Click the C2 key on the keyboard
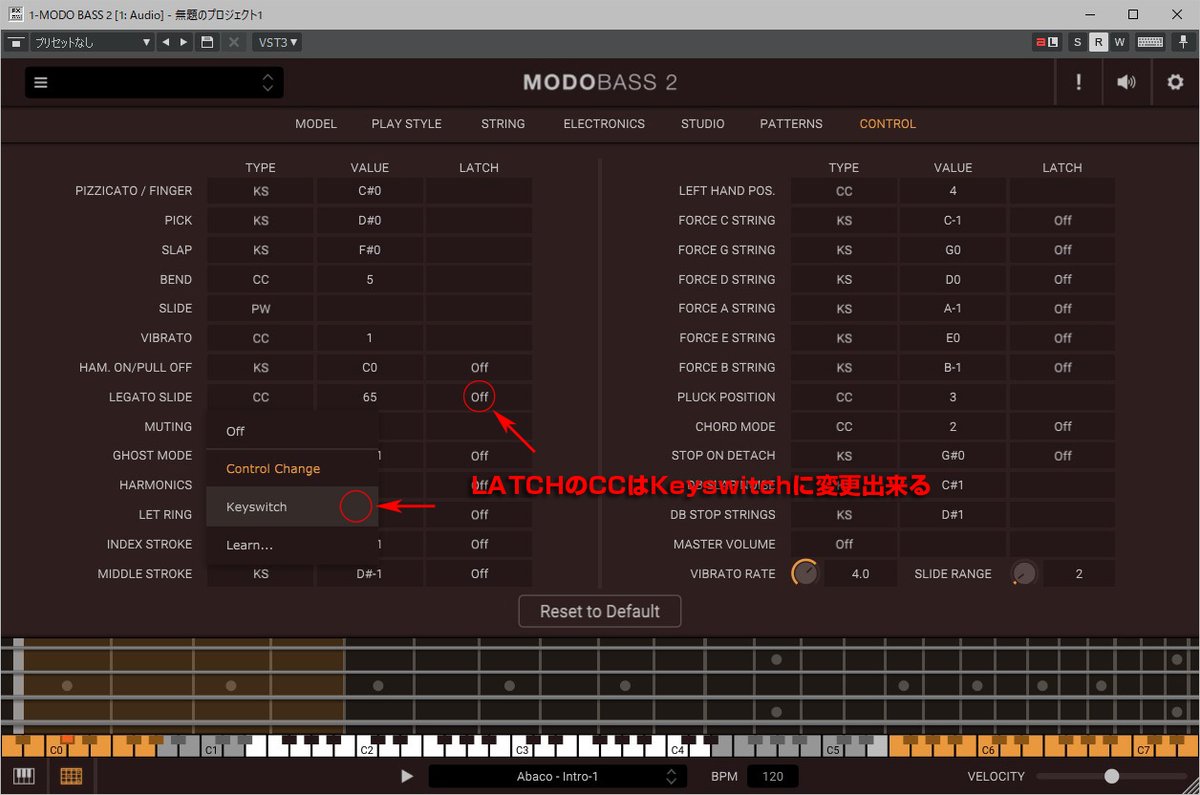Viewport: 1200px width, 795px height. [366, 751]
